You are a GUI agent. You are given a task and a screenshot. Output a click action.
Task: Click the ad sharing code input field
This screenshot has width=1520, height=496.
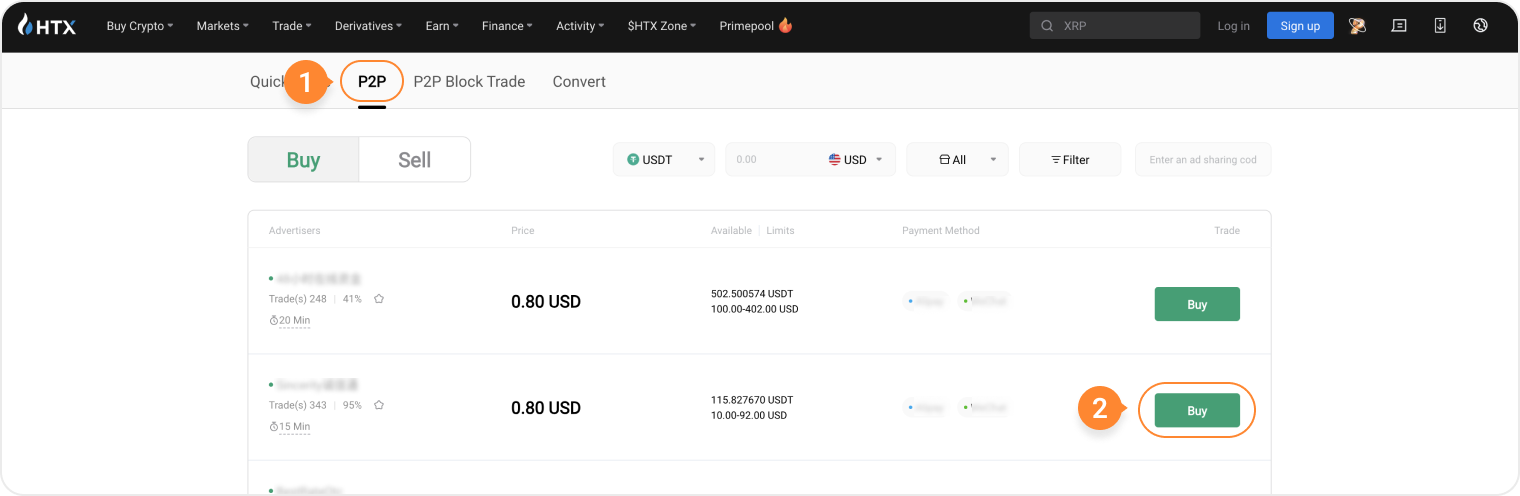coord(1202,160)
